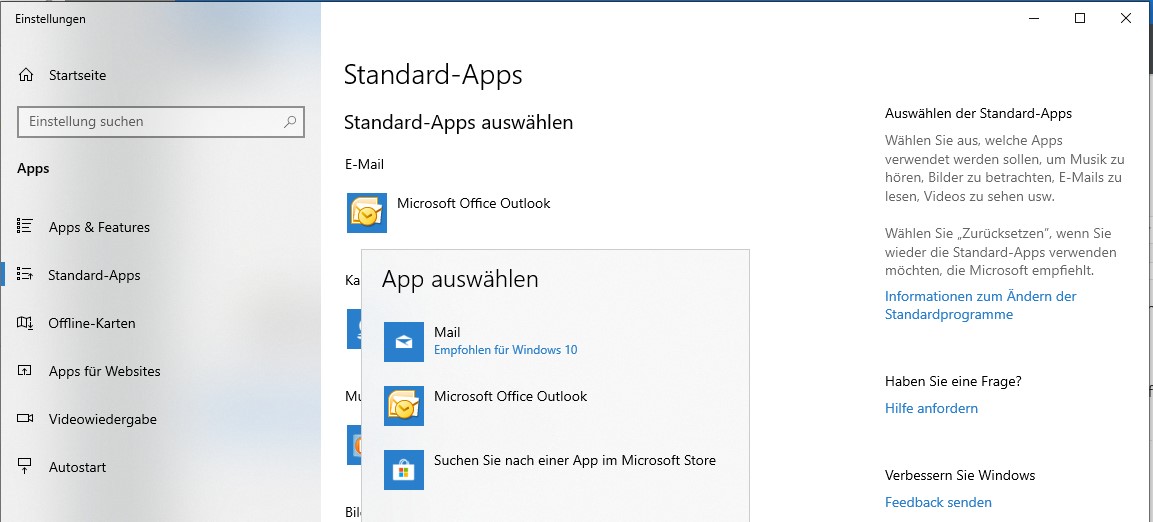This screenshot has width=1153, height=522.
Task: Click the Feedback senden link
Action: (938, 502)
